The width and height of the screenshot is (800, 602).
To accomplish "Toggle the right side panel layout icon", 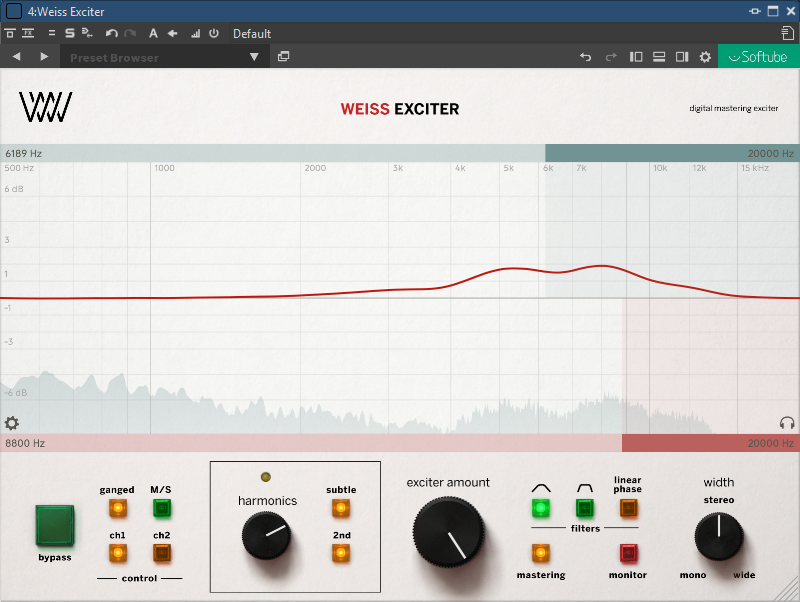I will [682, 57].
